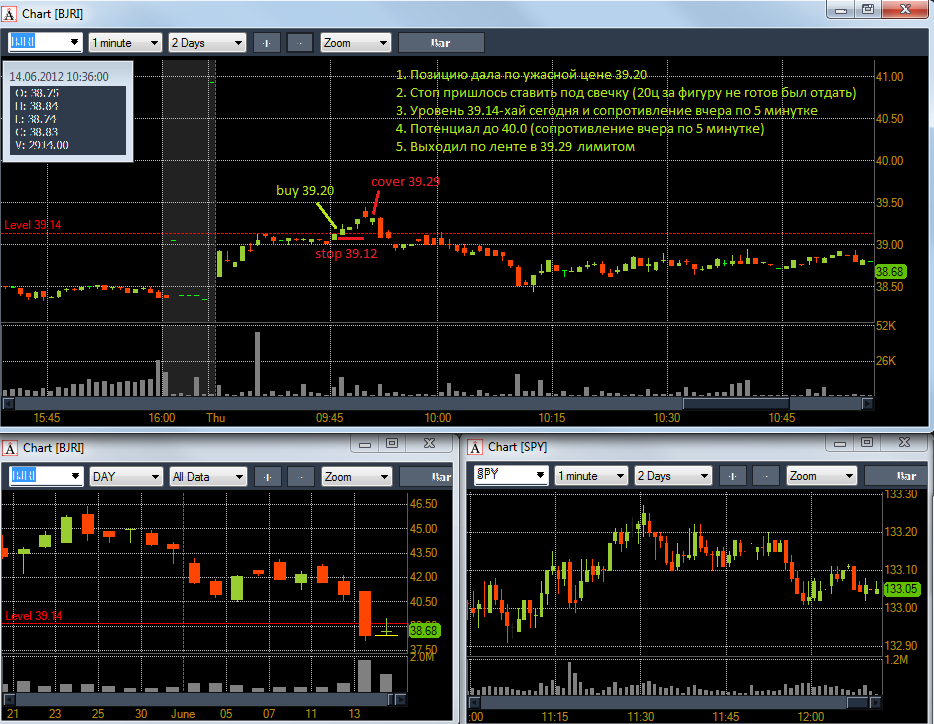Close the daily BJRI chart window
Viewport: 934px width, 724px height.
(429, 444)
